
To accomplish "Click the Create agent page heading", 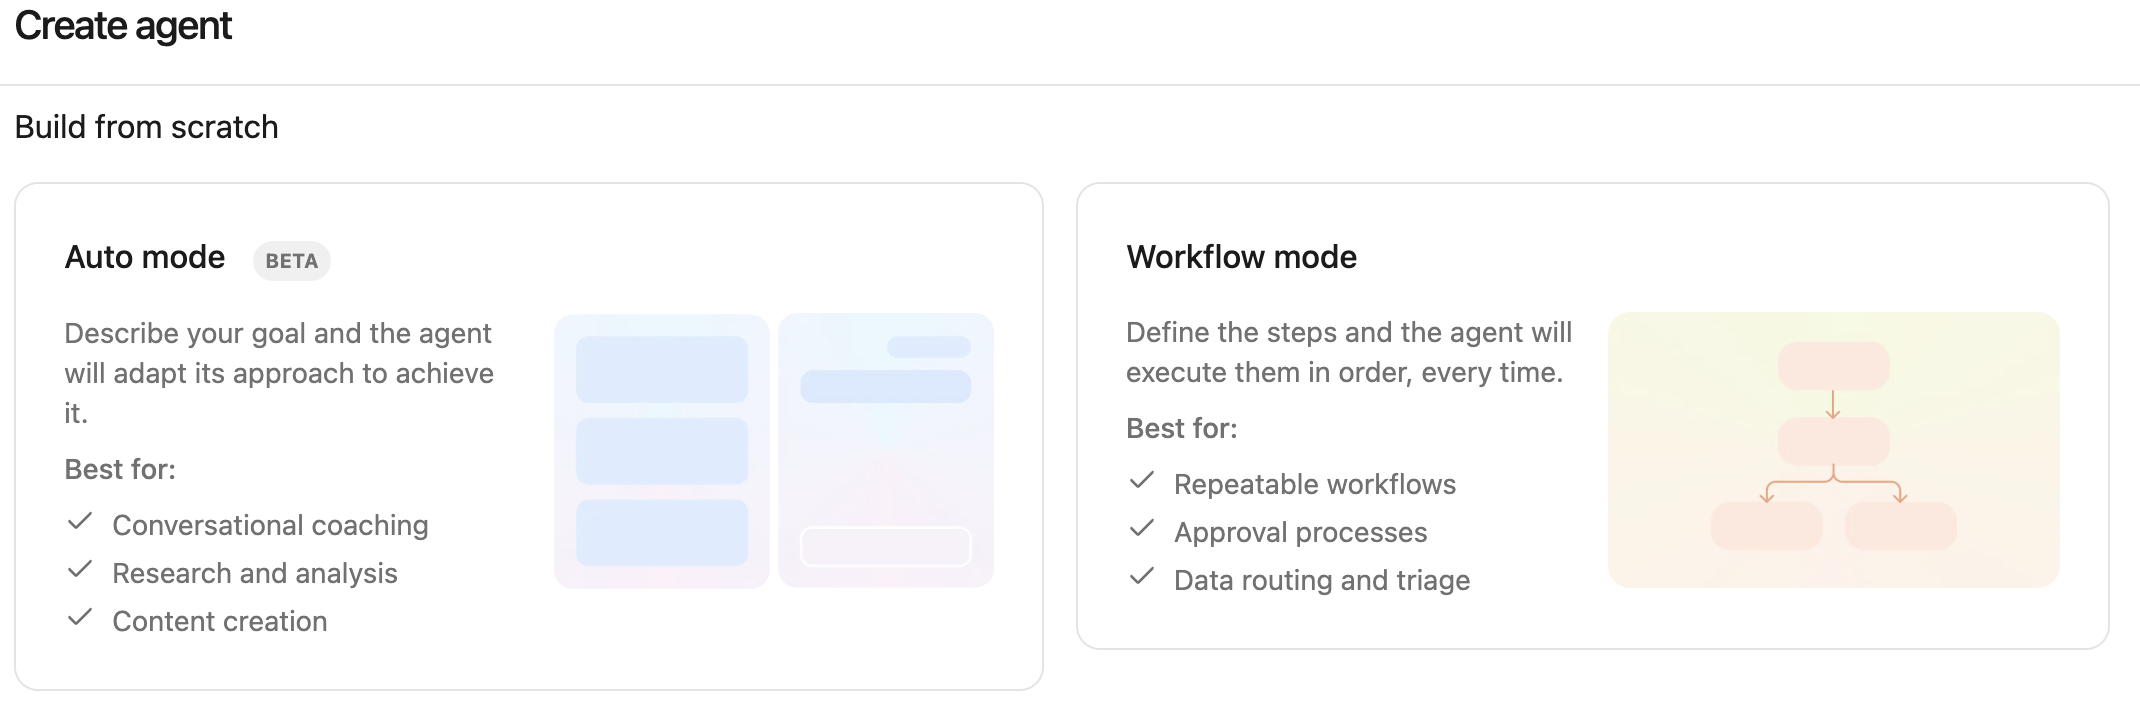I will [x=122, y=26].
